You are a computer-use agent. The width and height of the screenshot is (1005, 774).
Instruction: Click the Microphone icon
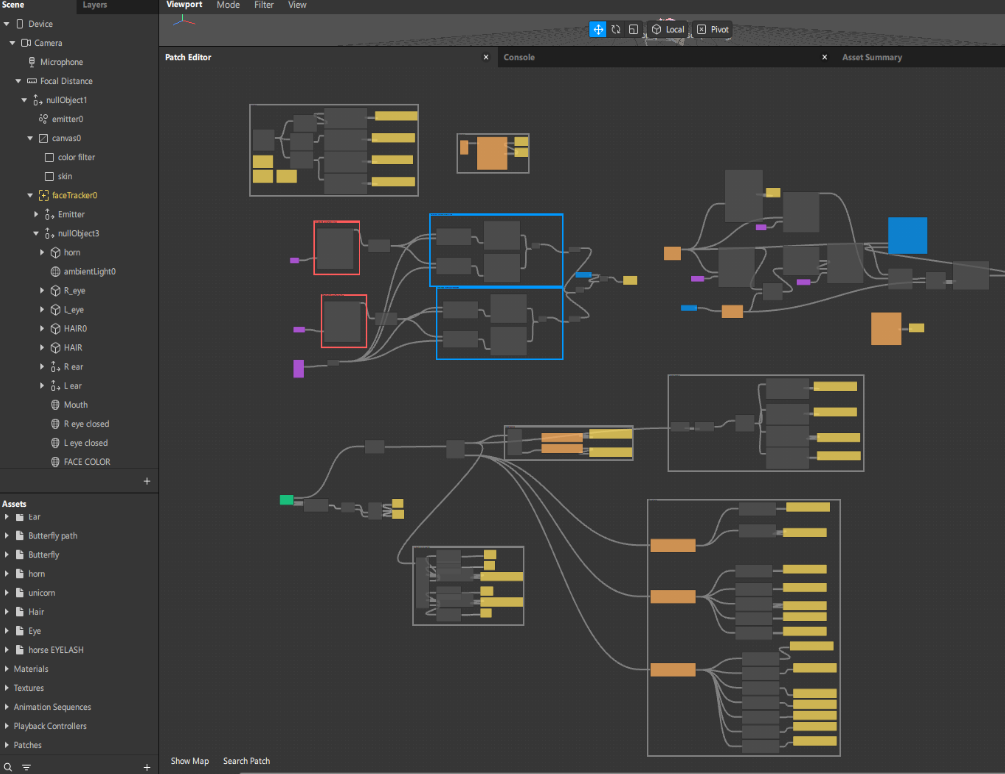(32, 62)
